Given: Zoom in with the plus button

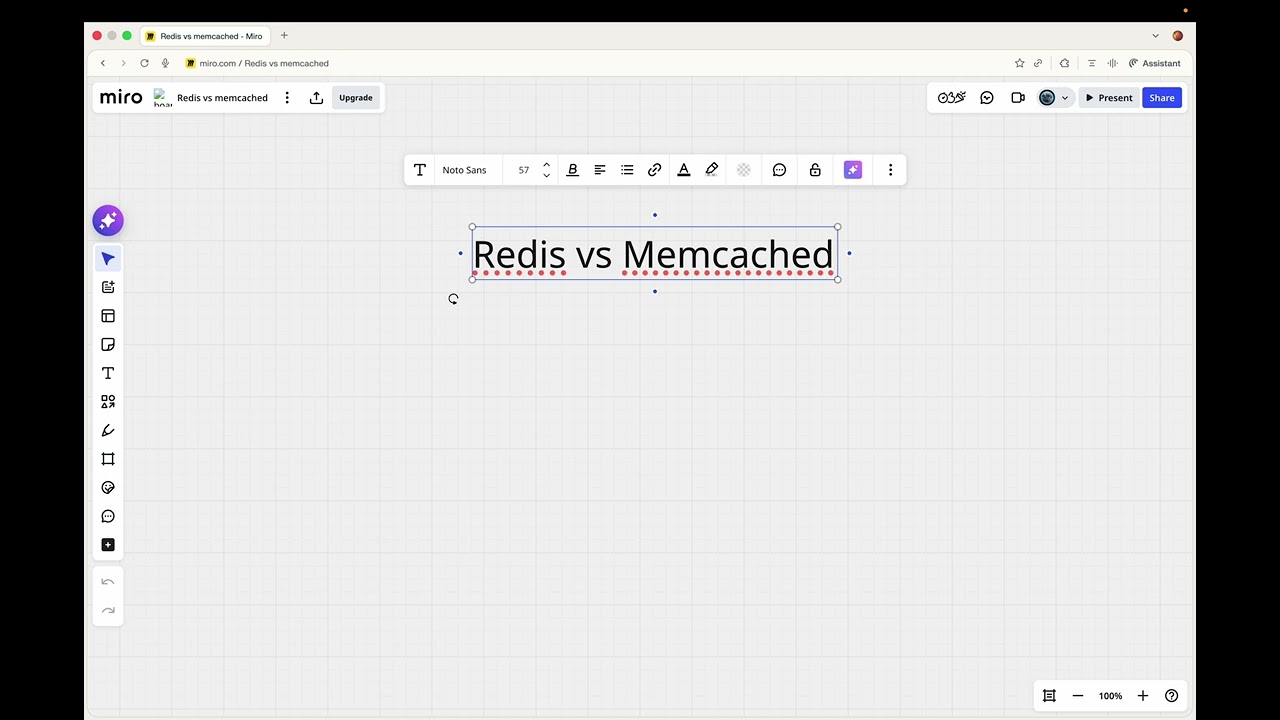Looking at the screenshot, I should click(x=1143, y=696).
